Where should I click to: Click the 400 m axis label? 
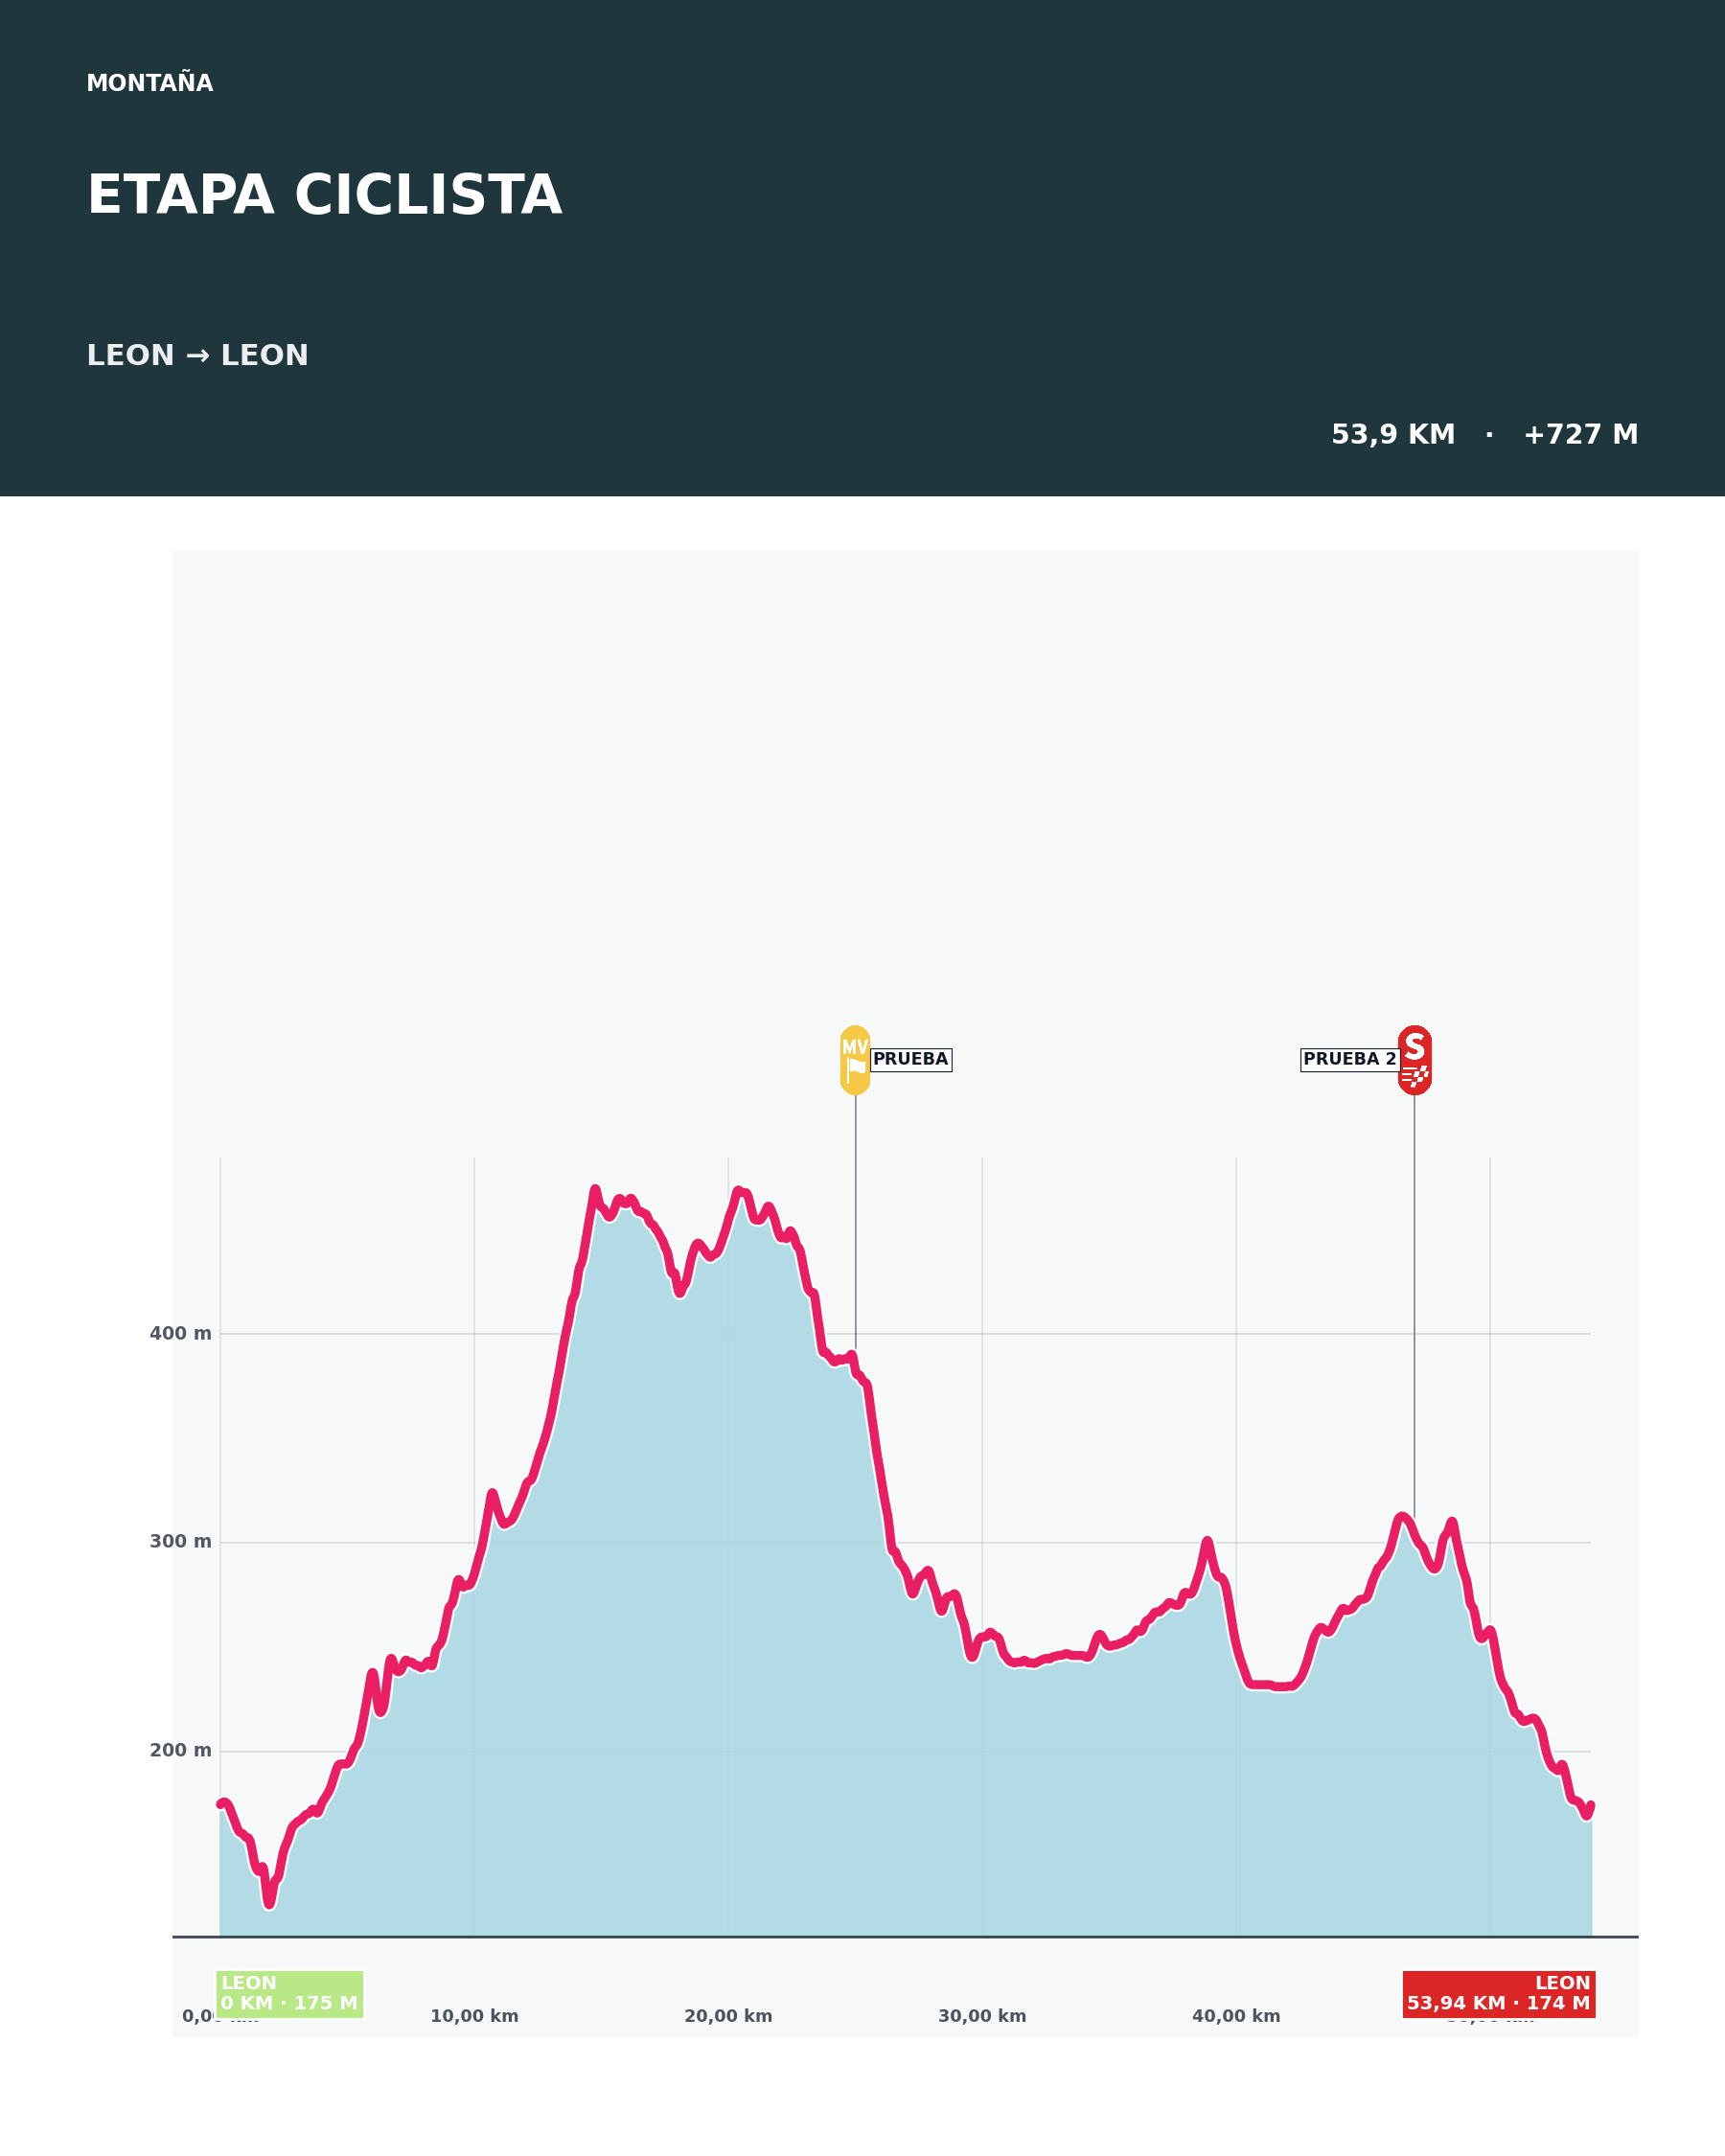(x=181, y=1333)
